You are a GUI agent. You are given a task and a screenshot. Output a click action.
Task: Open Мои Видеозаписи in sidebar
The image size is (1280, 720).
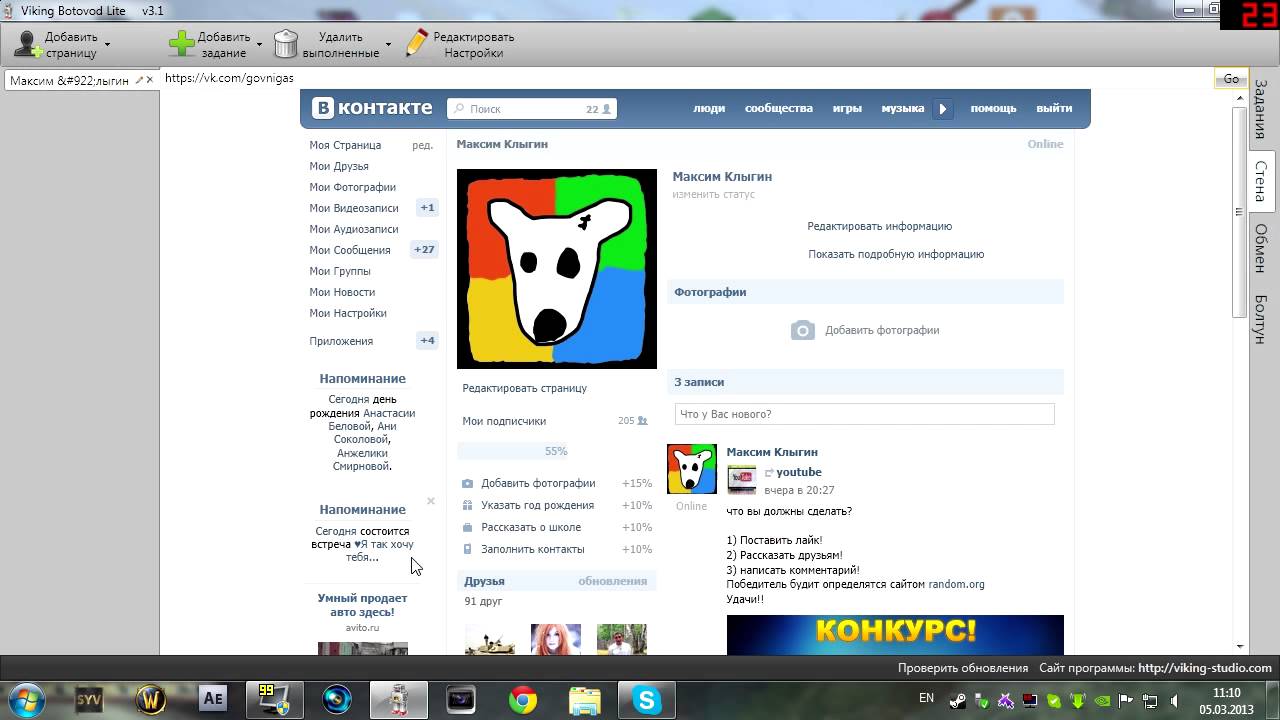[354, 208]
